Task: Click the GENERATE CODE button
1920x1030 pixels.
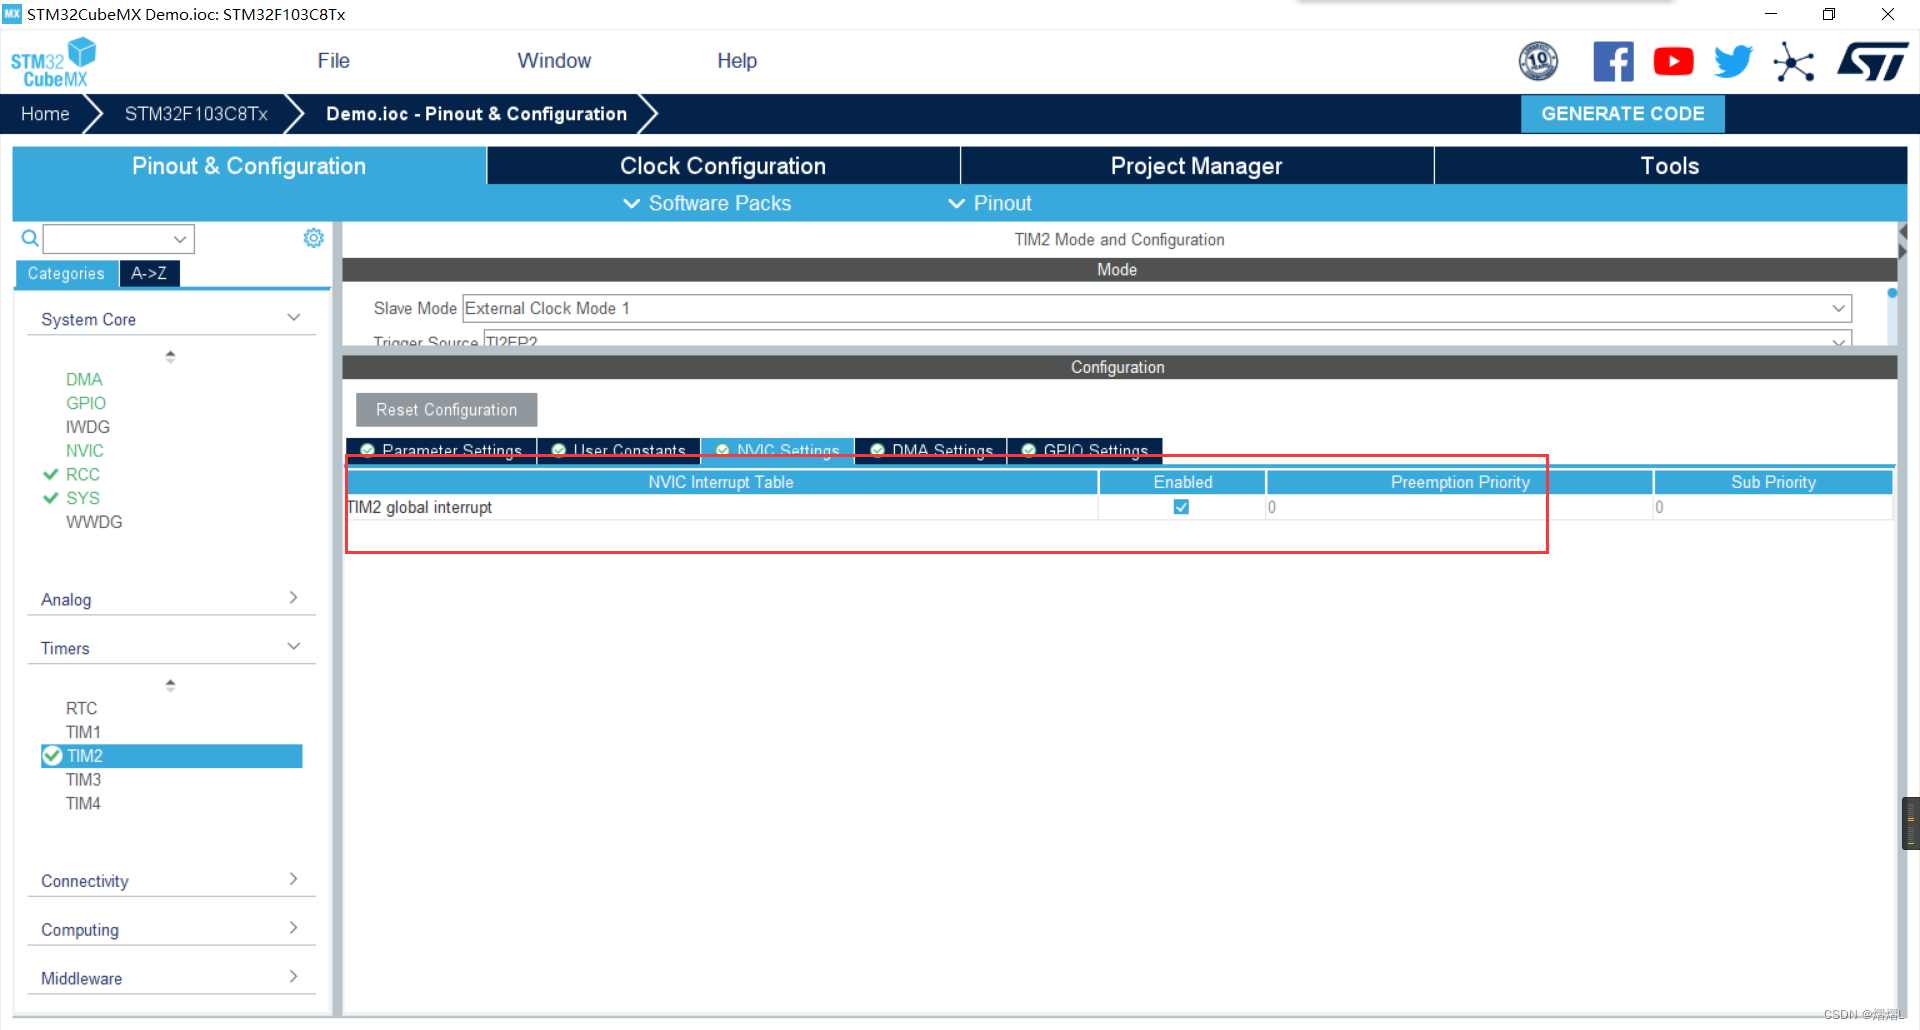Action: point(1622,114)
